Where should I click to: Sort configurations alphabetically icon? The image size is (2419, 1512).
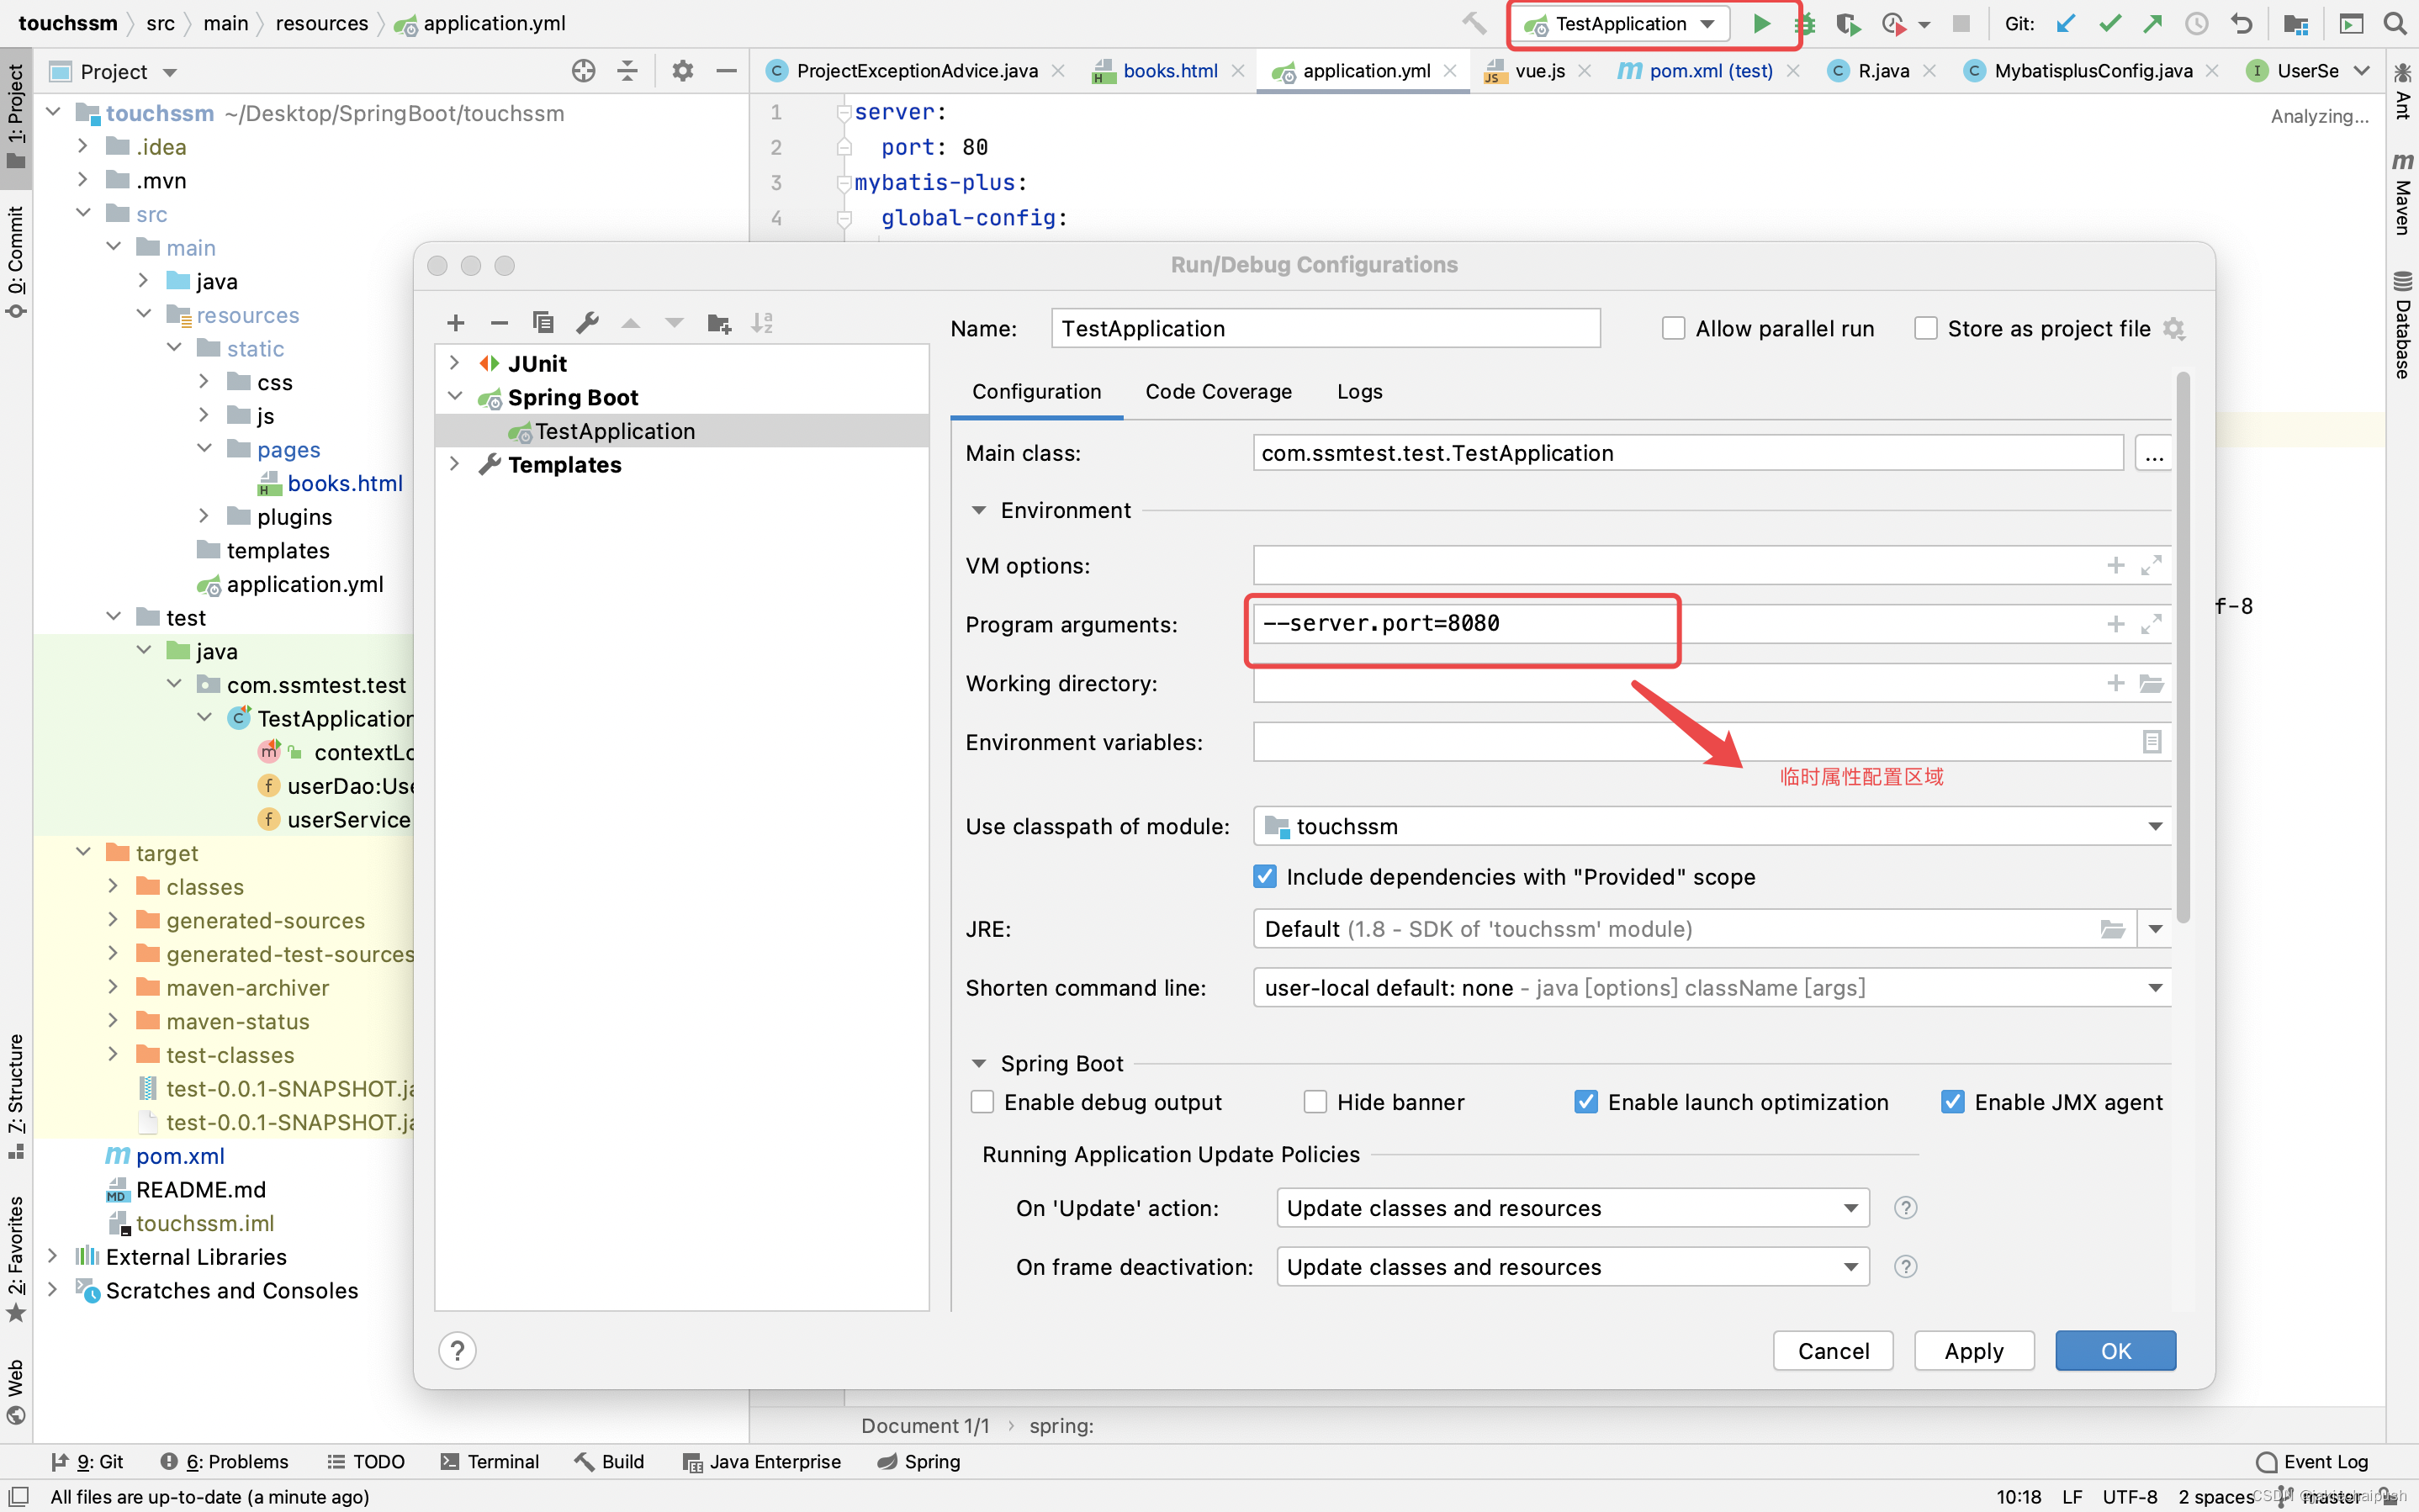(x=763, y=322)
